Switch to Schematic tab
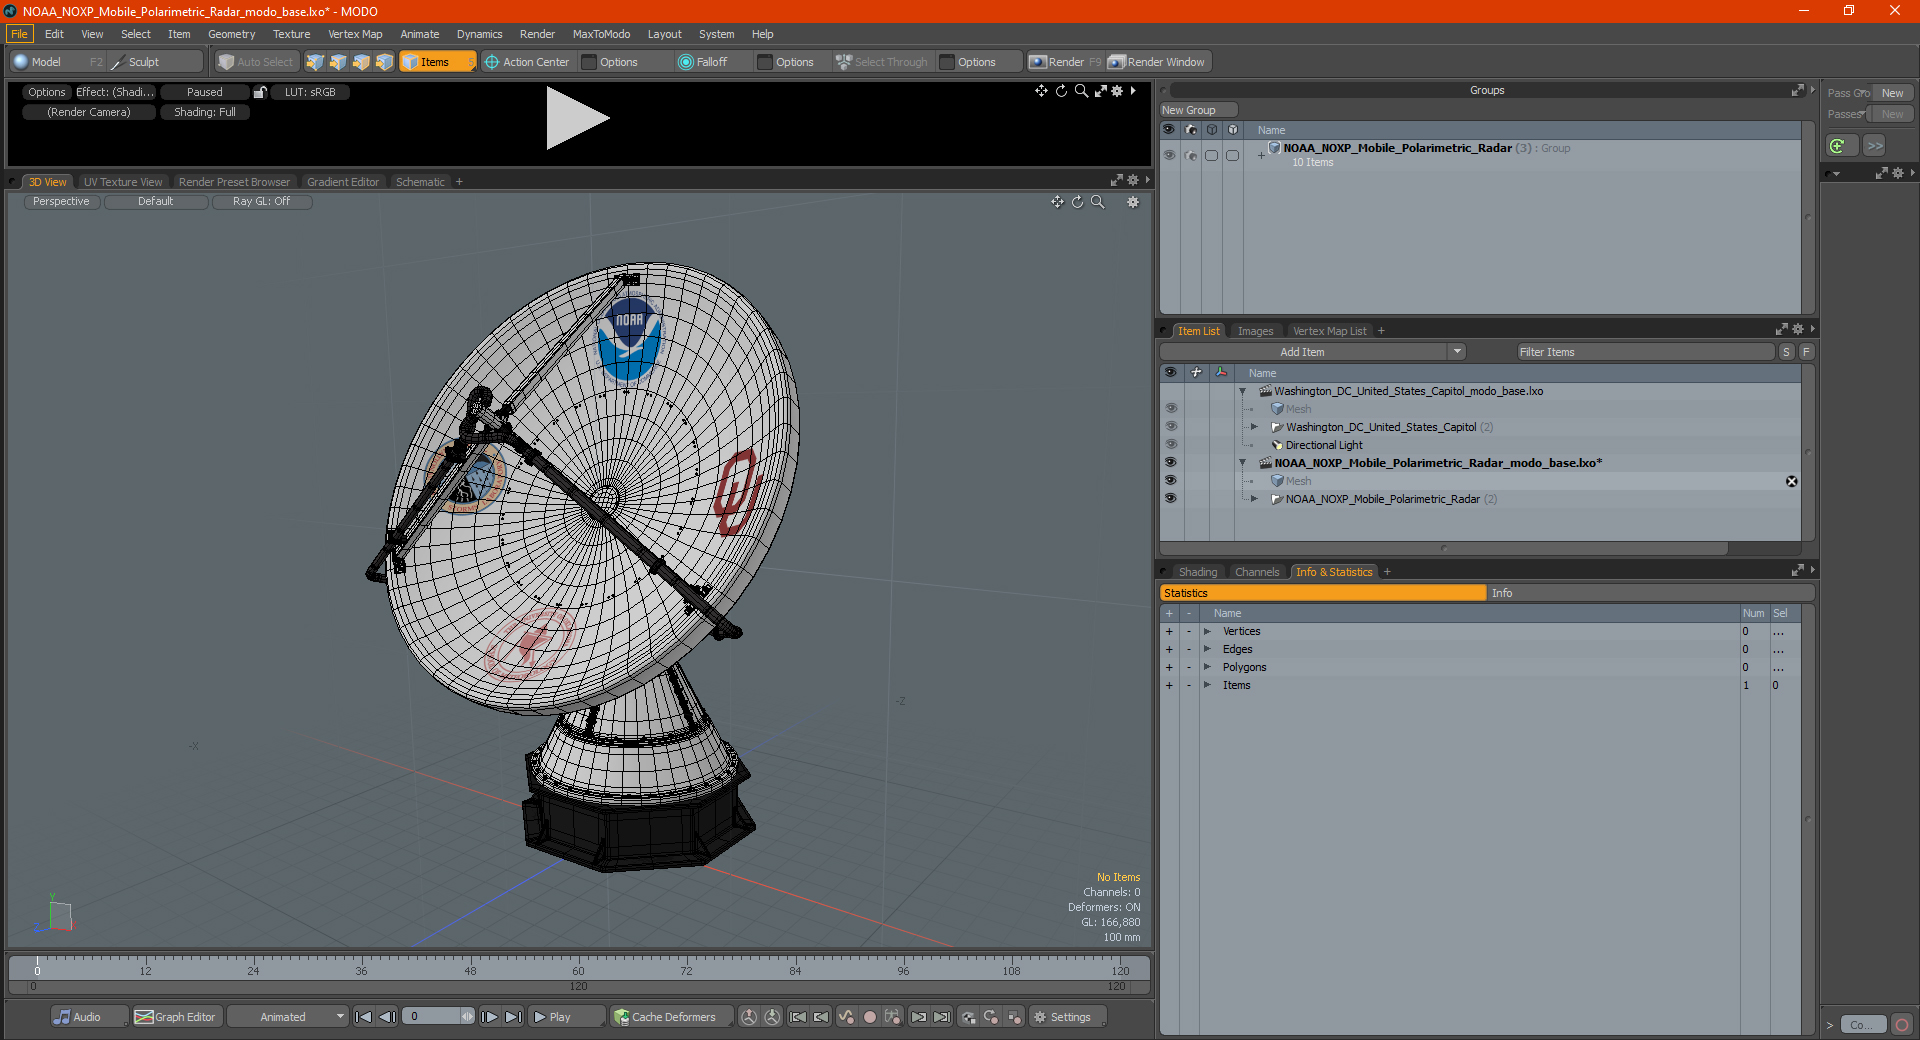Screen dimensions: 1920x1040 coord(420,182)
